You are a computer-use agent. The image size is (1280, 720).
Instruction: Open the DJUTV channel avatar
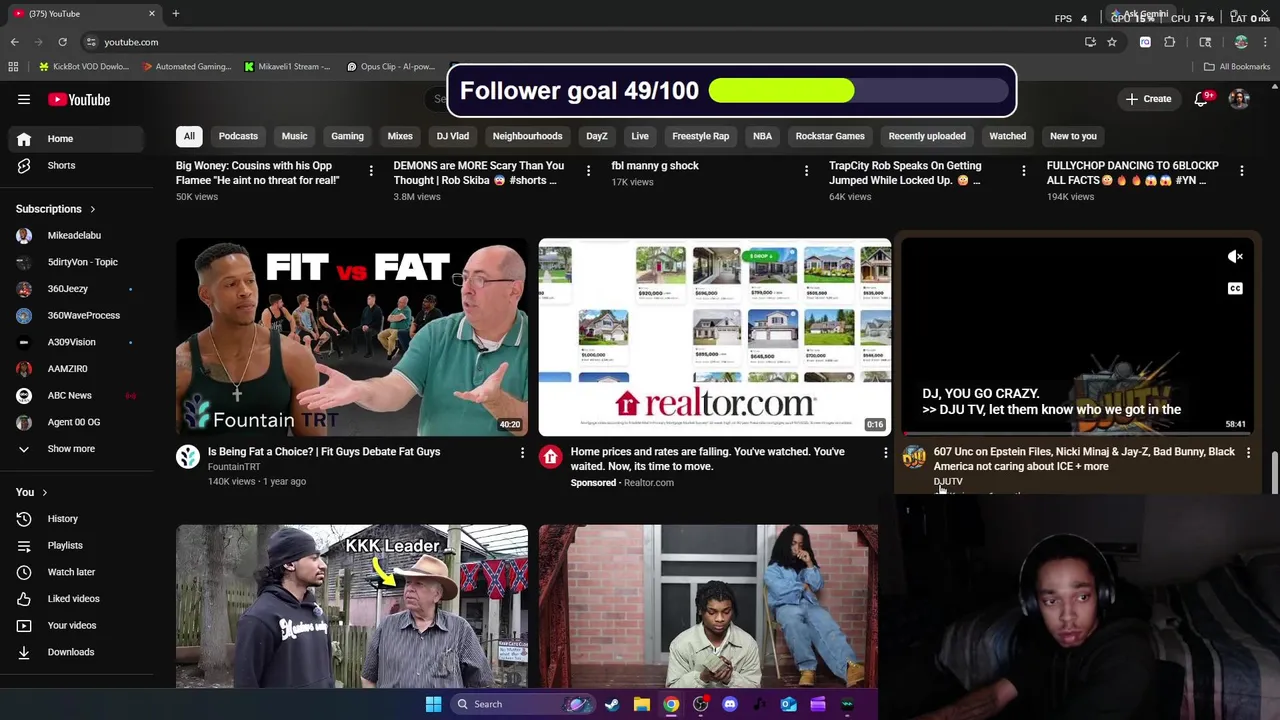(914, 458)
